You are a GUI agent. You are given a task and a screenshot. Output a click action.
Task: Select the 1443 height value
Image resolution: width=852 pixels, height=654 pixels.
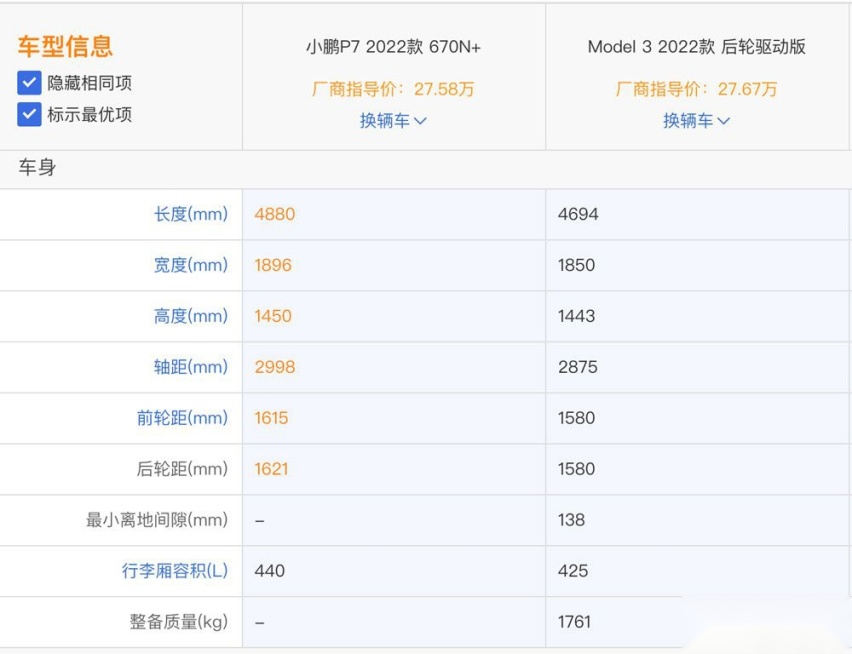pos(577,316)
